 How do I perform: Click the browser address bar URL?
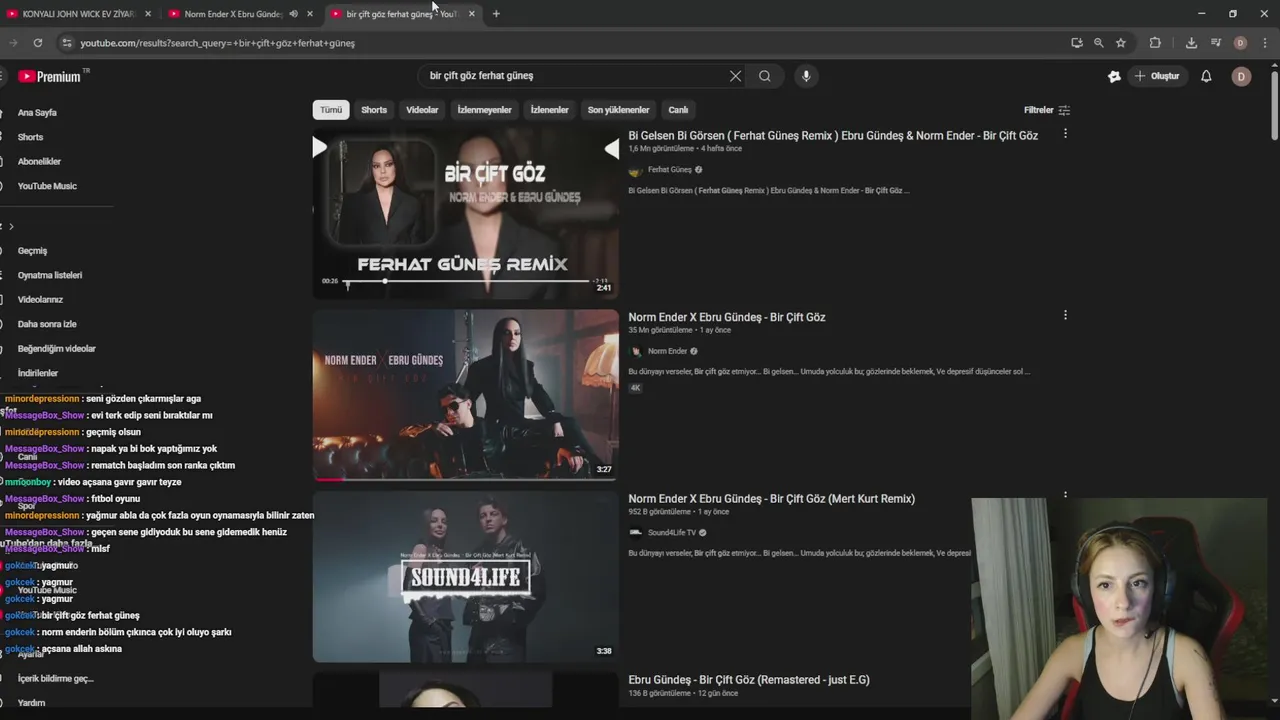click(218, 43)
